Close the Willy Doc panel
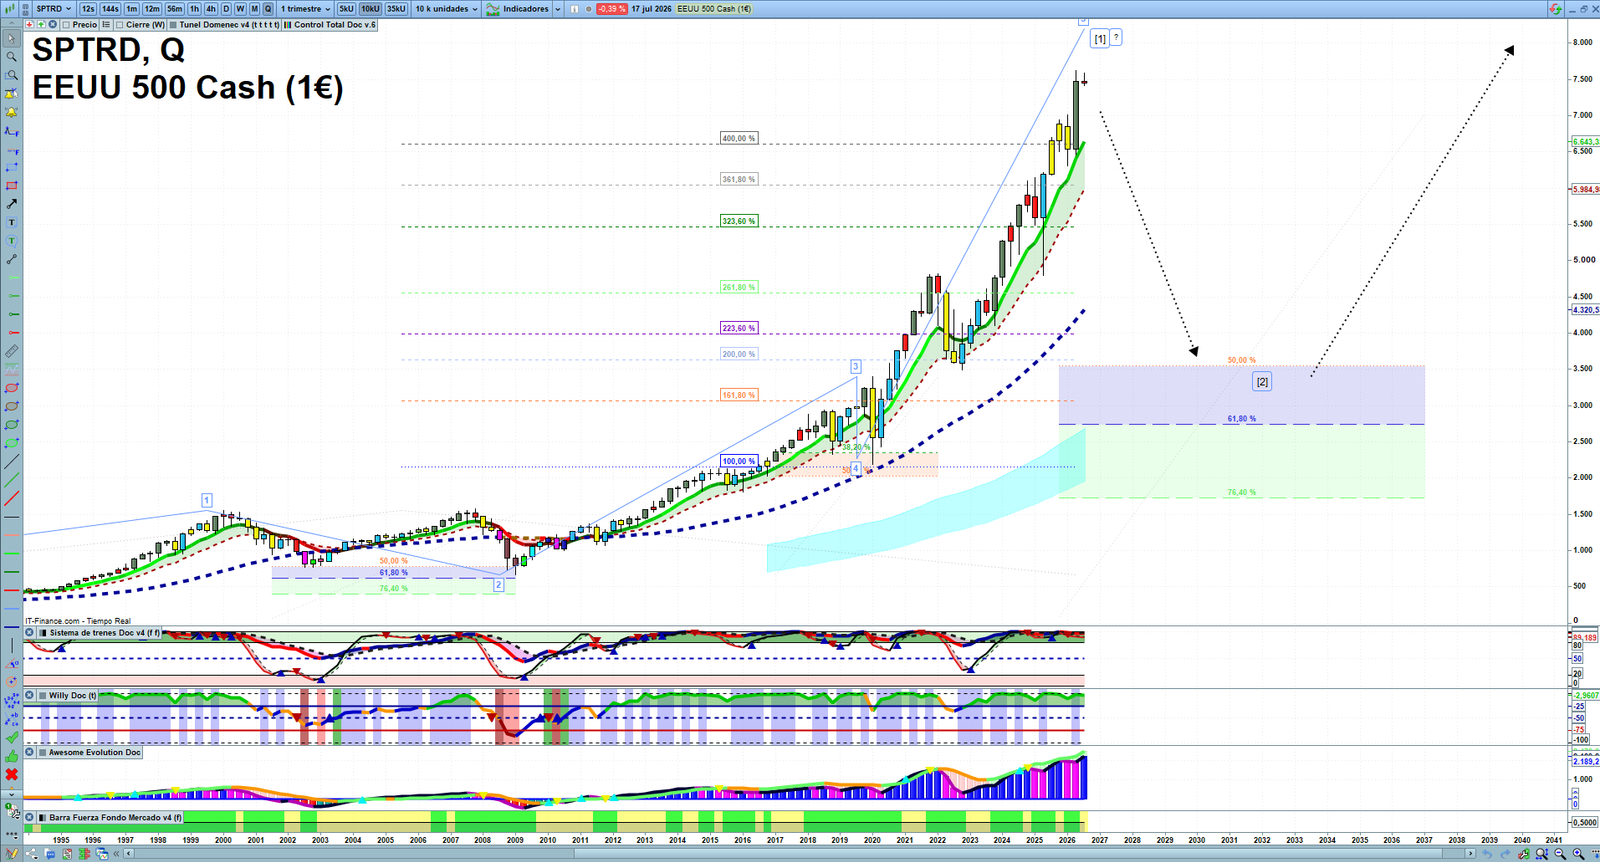 30,695
